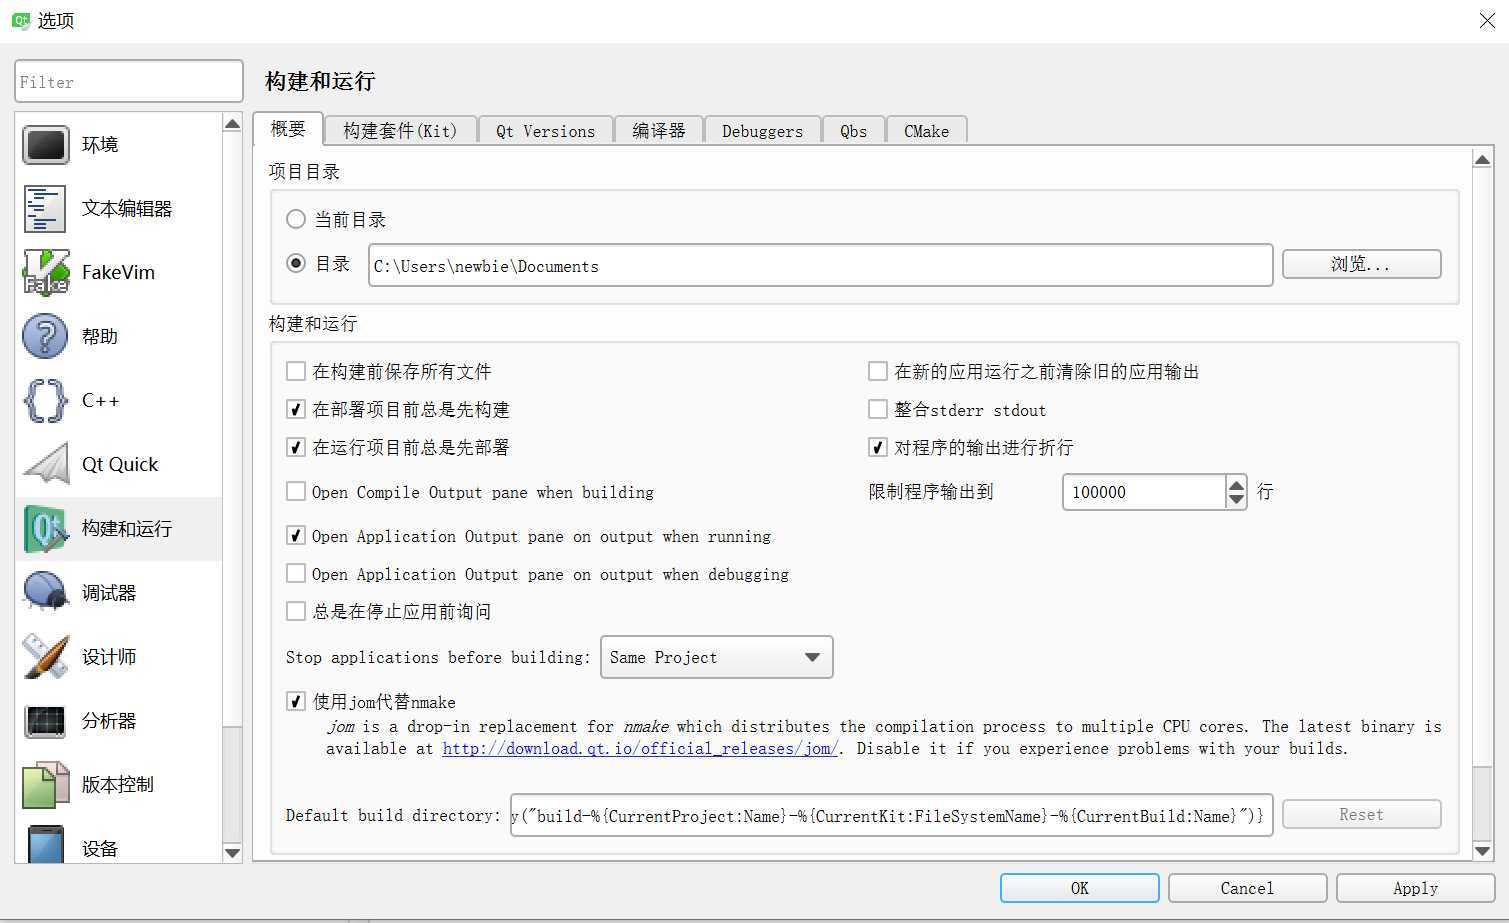The image size is (1509, 923).
Task: Click sidebar scrollbar up arrow
Action: click(232, 124)
